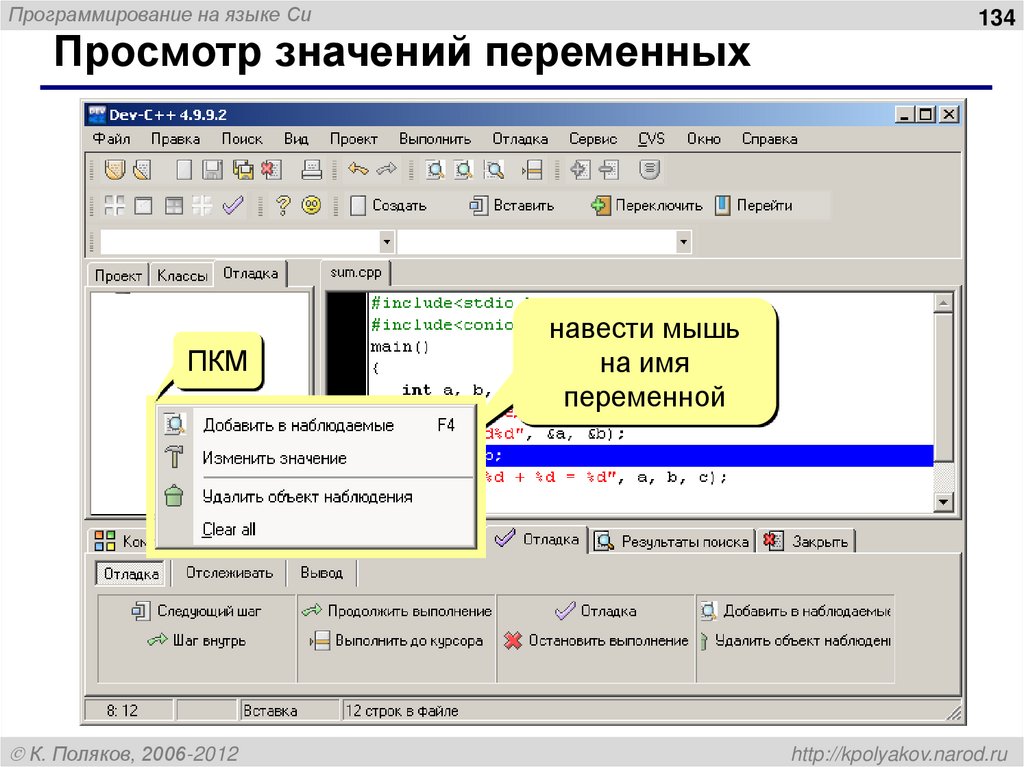
Task: Open the Поиск menu
Action: tap(242, 139)
